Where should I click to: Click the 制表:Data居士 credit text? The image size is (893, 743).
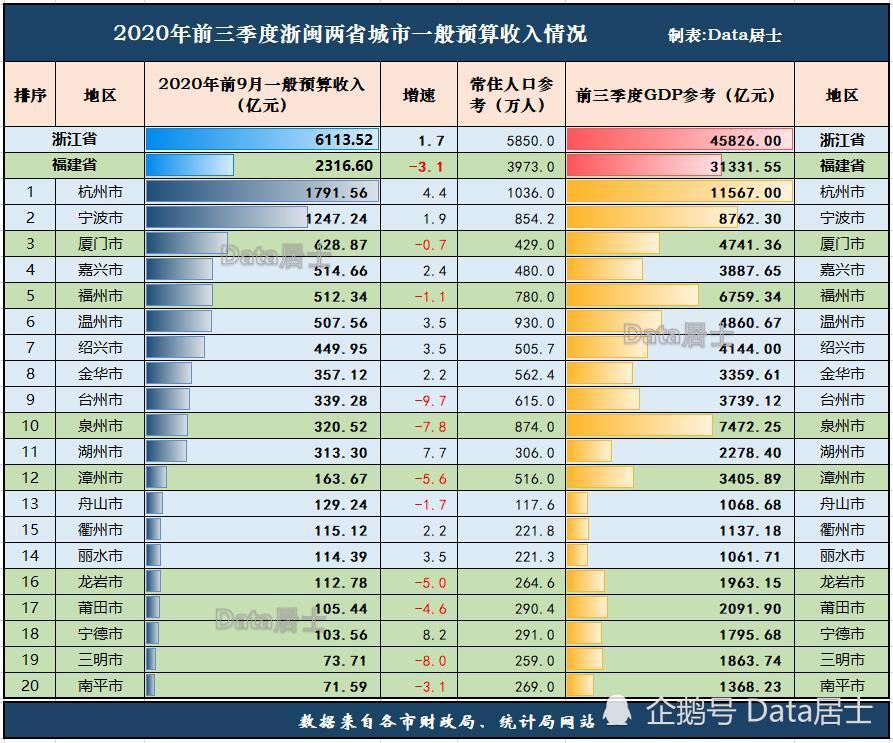(x=724, y=35)
